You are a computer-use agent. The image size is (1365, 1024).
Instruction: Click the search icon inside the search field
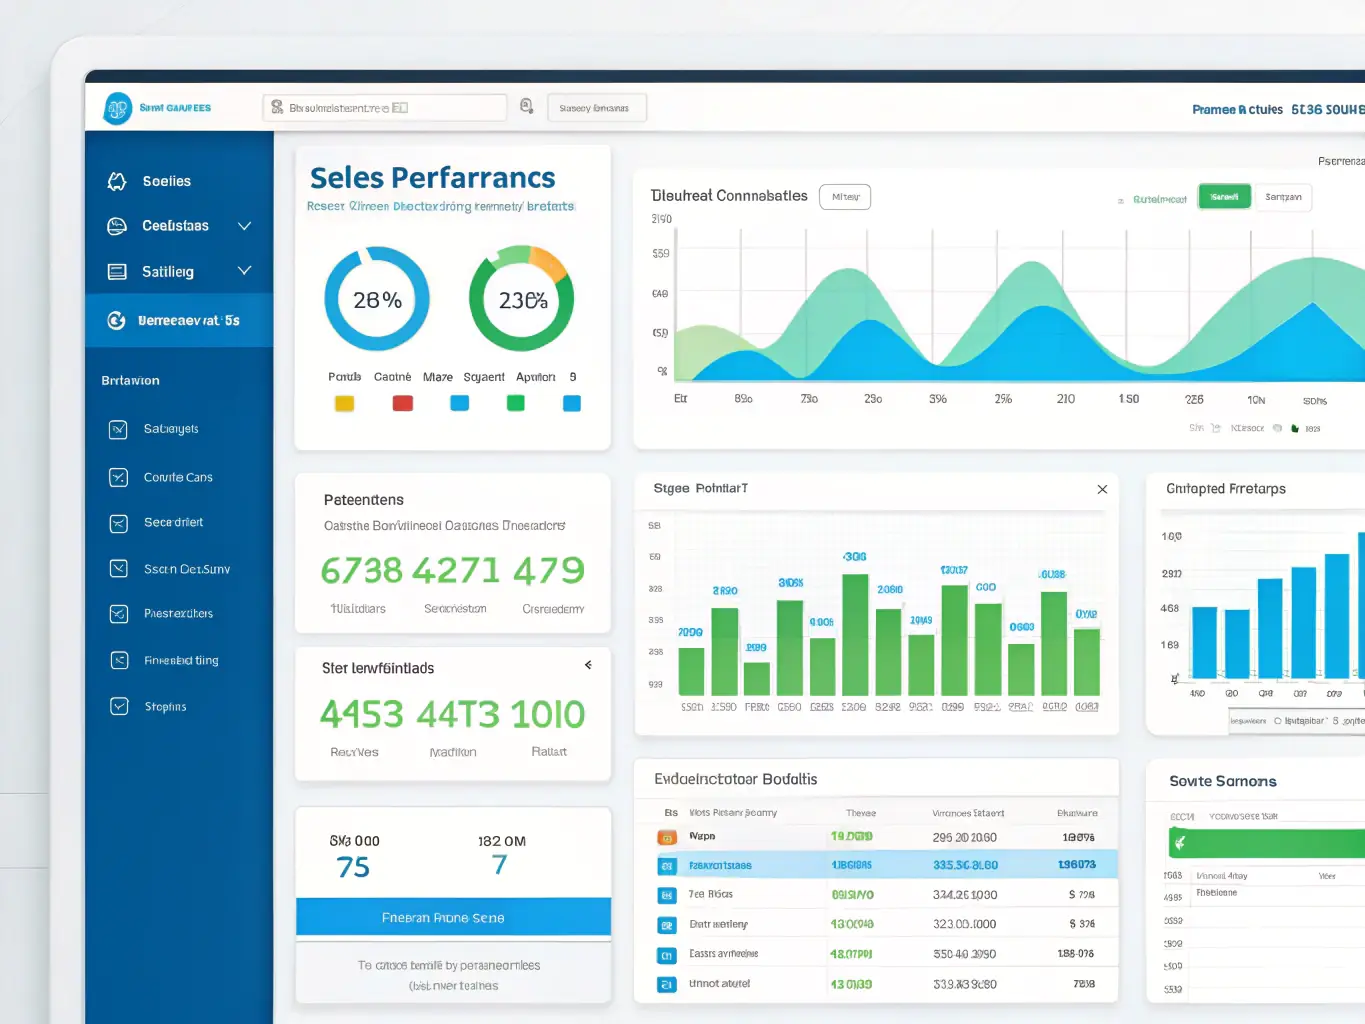pyautogui.click(x=277, y=107)
